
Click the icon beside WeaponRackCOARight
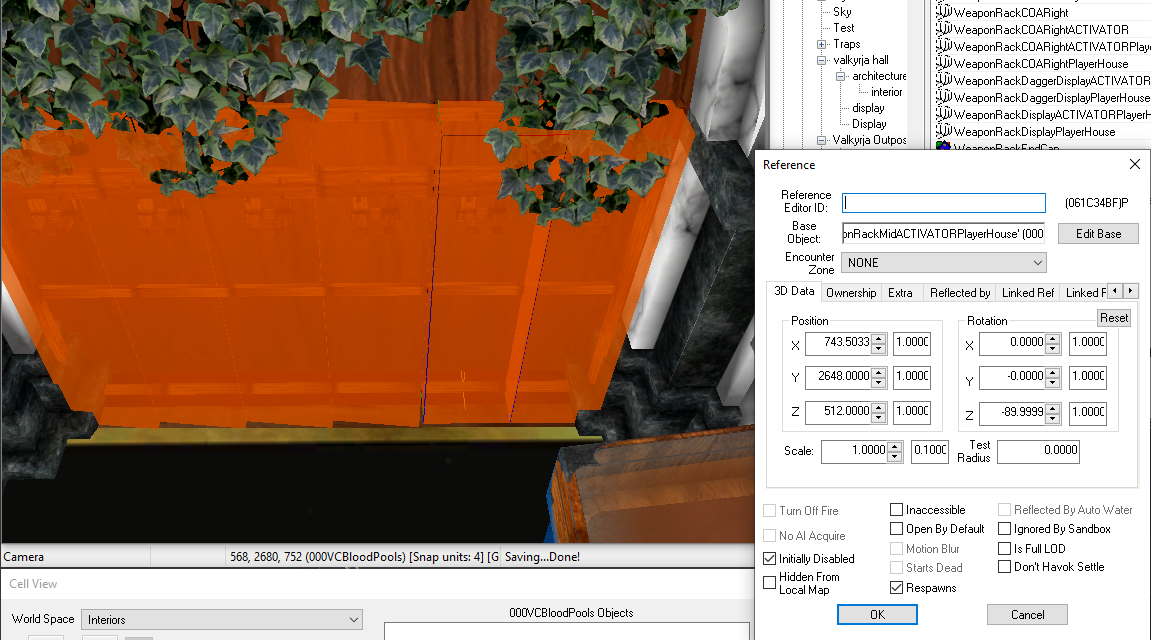pyautogui.click(x=944, y=12)
